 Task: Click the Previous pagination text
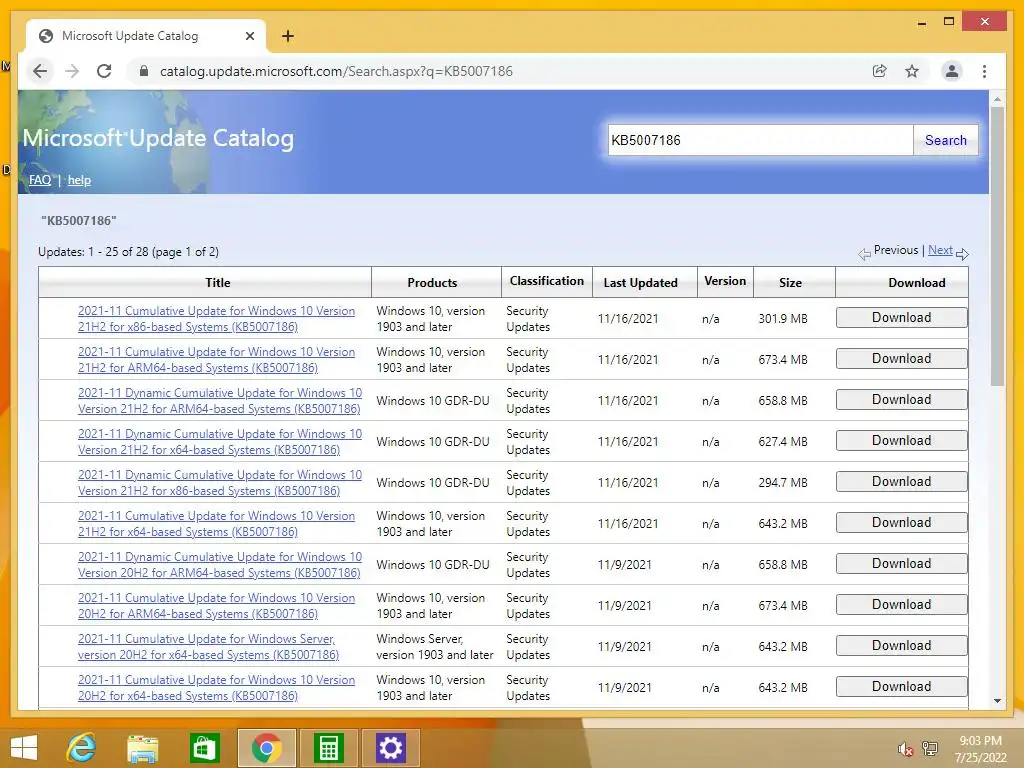[x=895, y=250]
